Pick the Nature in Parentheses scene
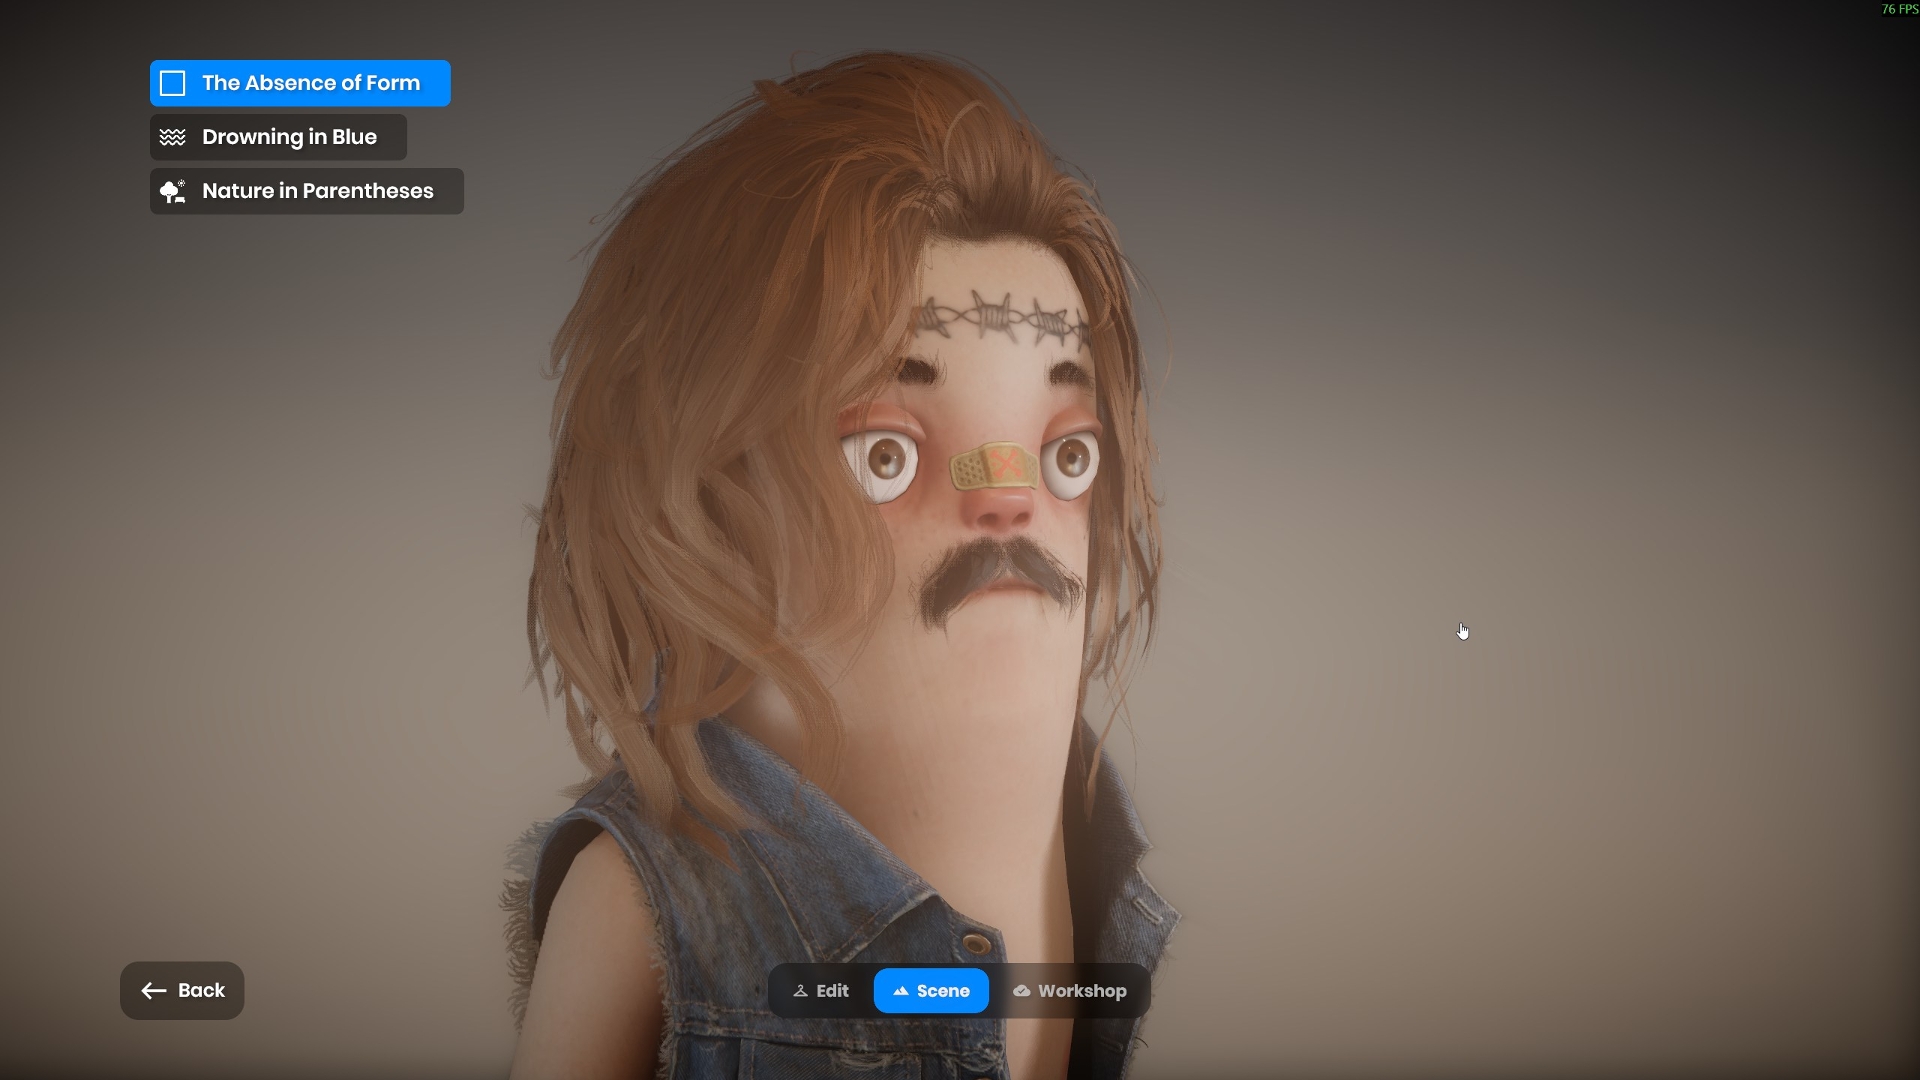1920x1080 pixels. pyautogui.click(x=317, y=191)
